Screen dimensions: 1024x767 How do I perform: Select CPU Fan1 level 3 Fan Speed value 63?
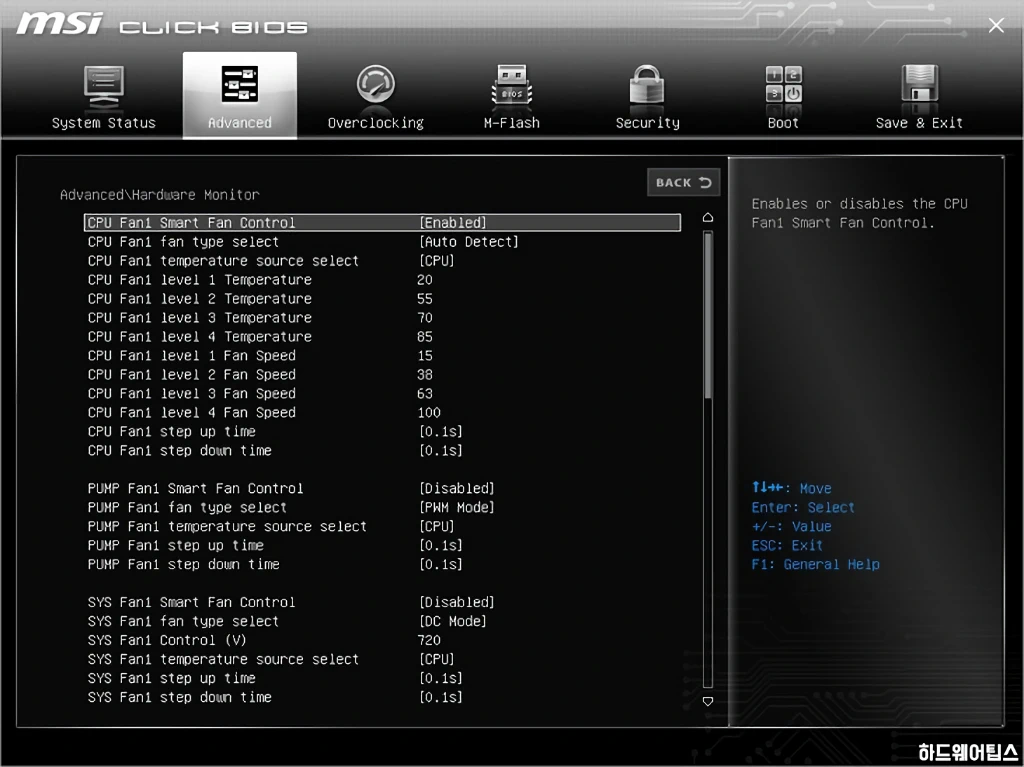[x=424, y=393]
